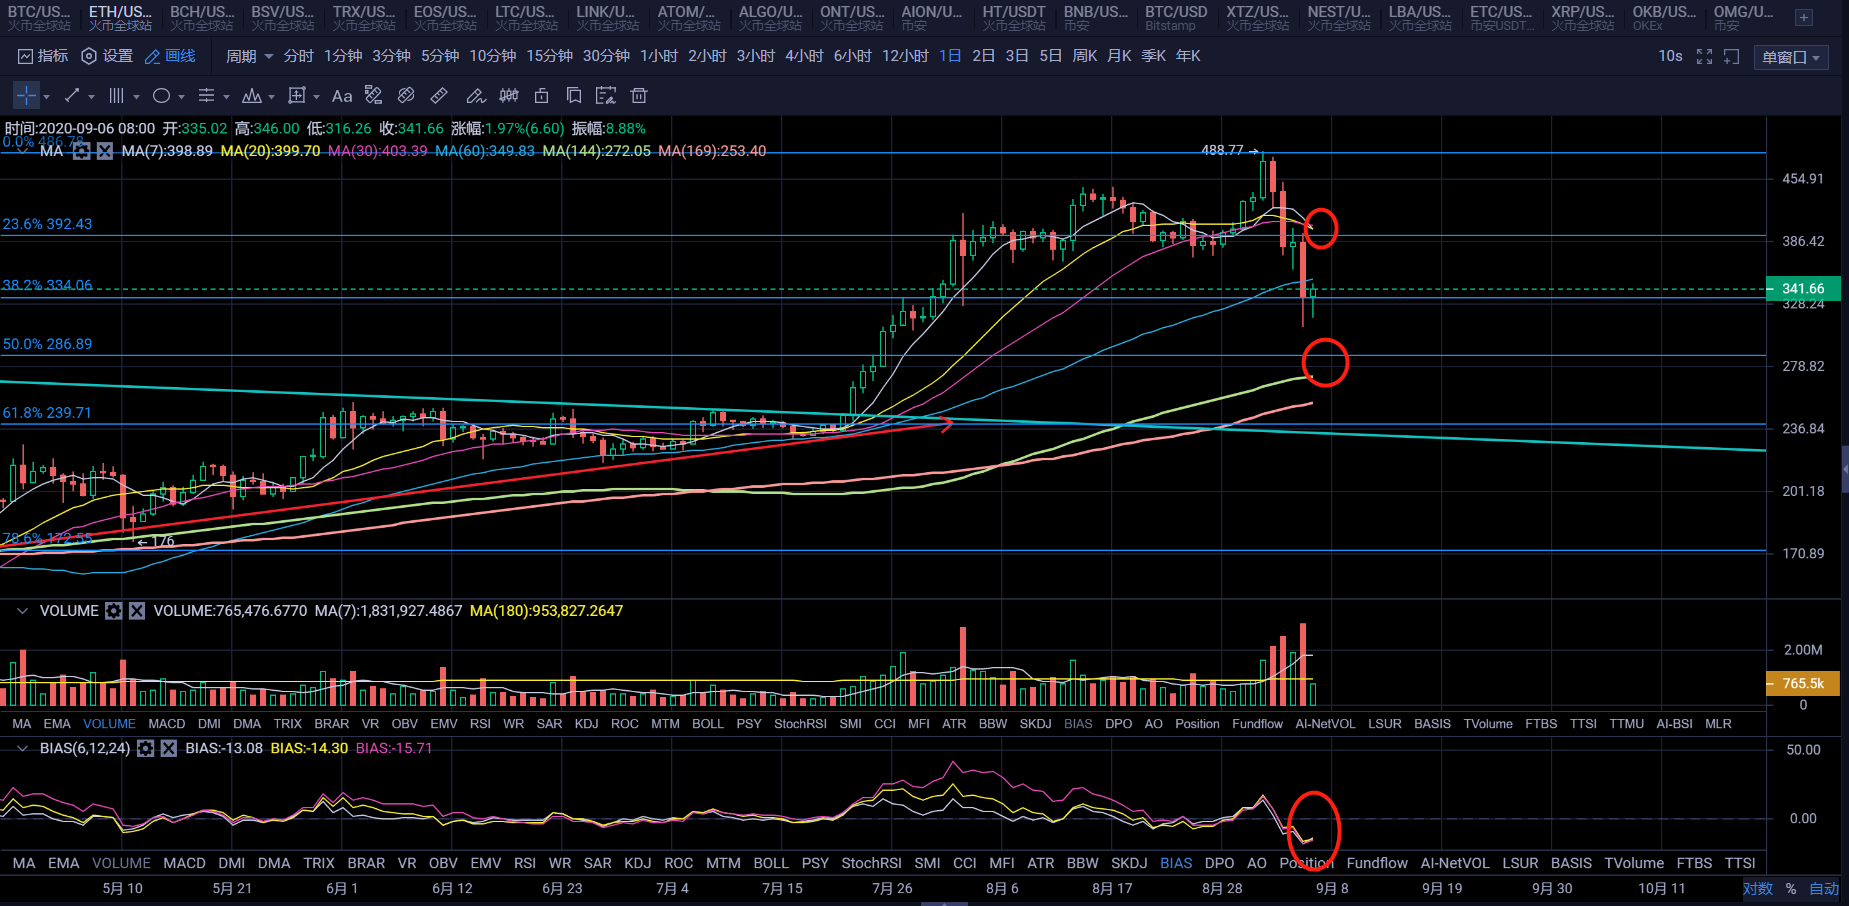
Task: Enter fullscreen chart mode
Action: point(1704,57)
